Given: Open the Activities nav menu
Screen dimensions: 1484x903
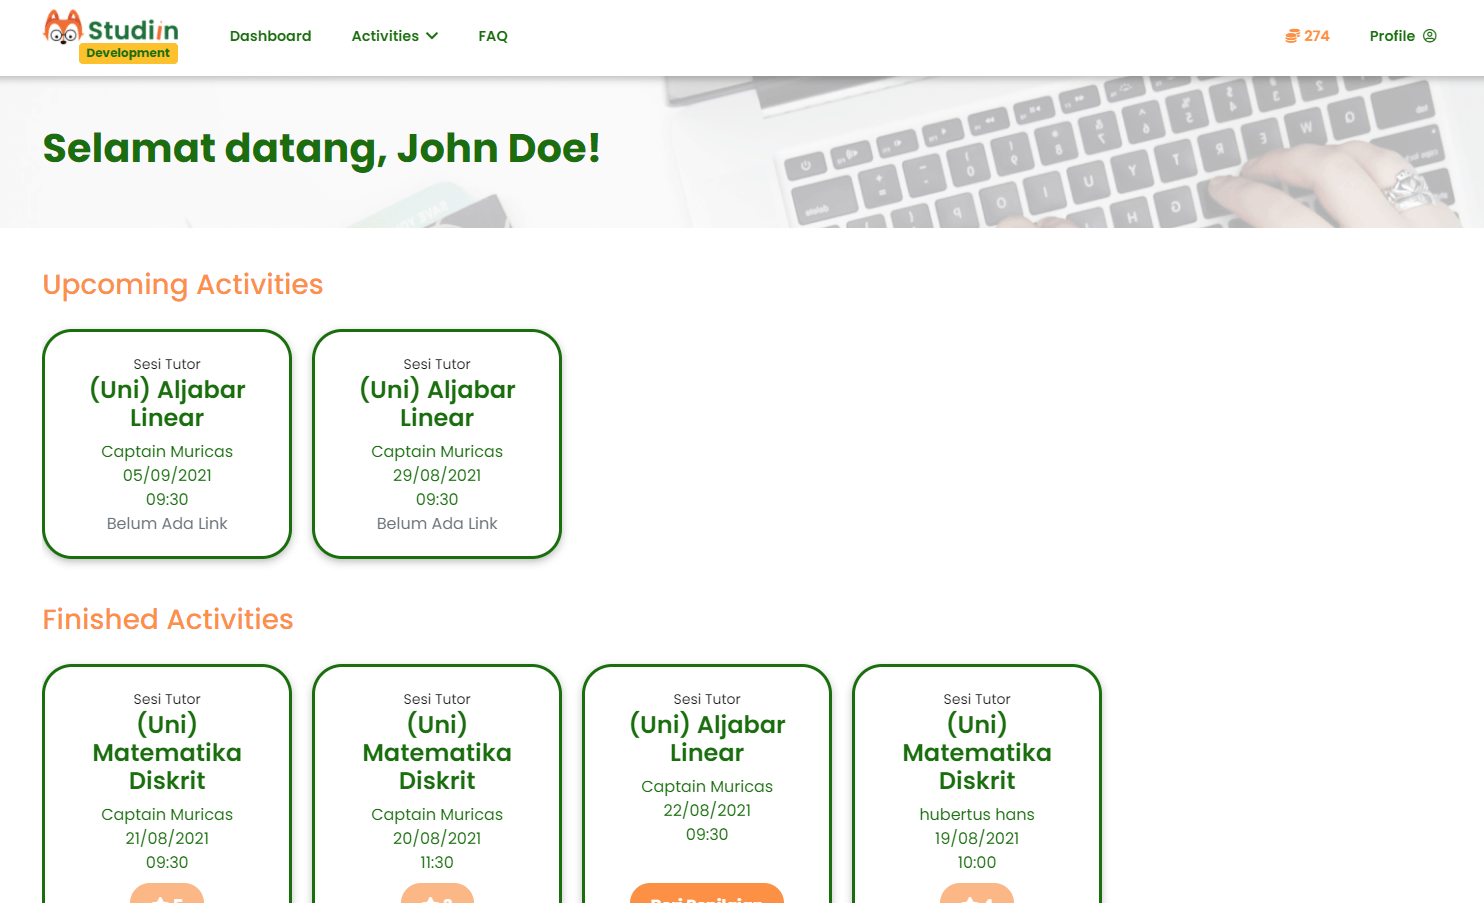Looking at the screenshot, I should tap(394, 36).
